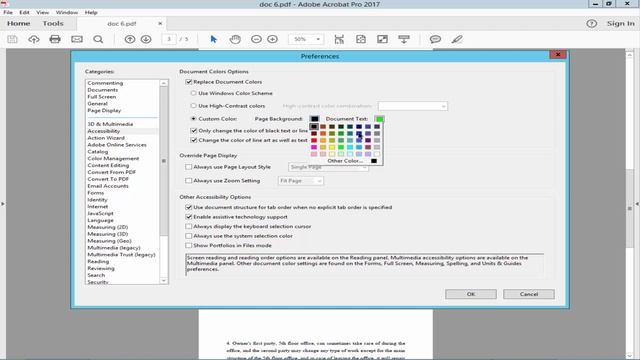The width and height of the screenshot is (640, 360).
Task: Activate the Selection arrow tool
Action: [213, 39]
